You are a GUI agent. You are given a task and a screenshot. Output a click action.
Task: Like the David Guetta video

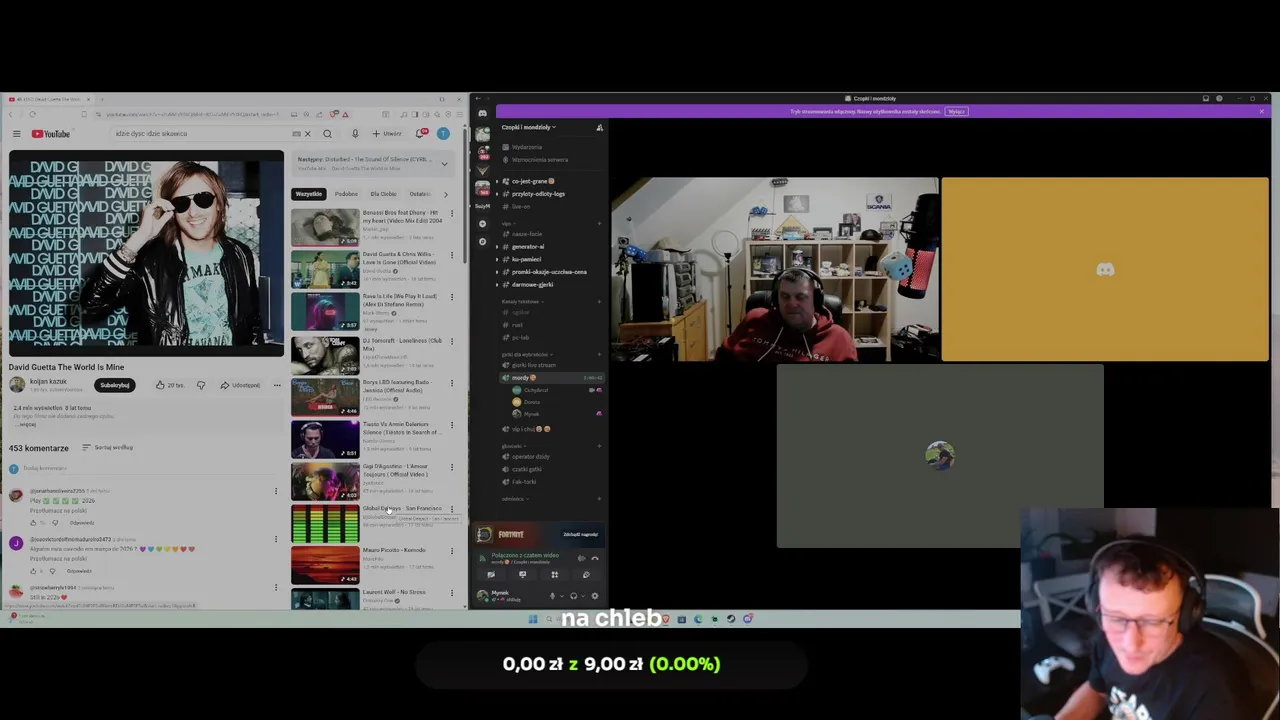(170, 385)
